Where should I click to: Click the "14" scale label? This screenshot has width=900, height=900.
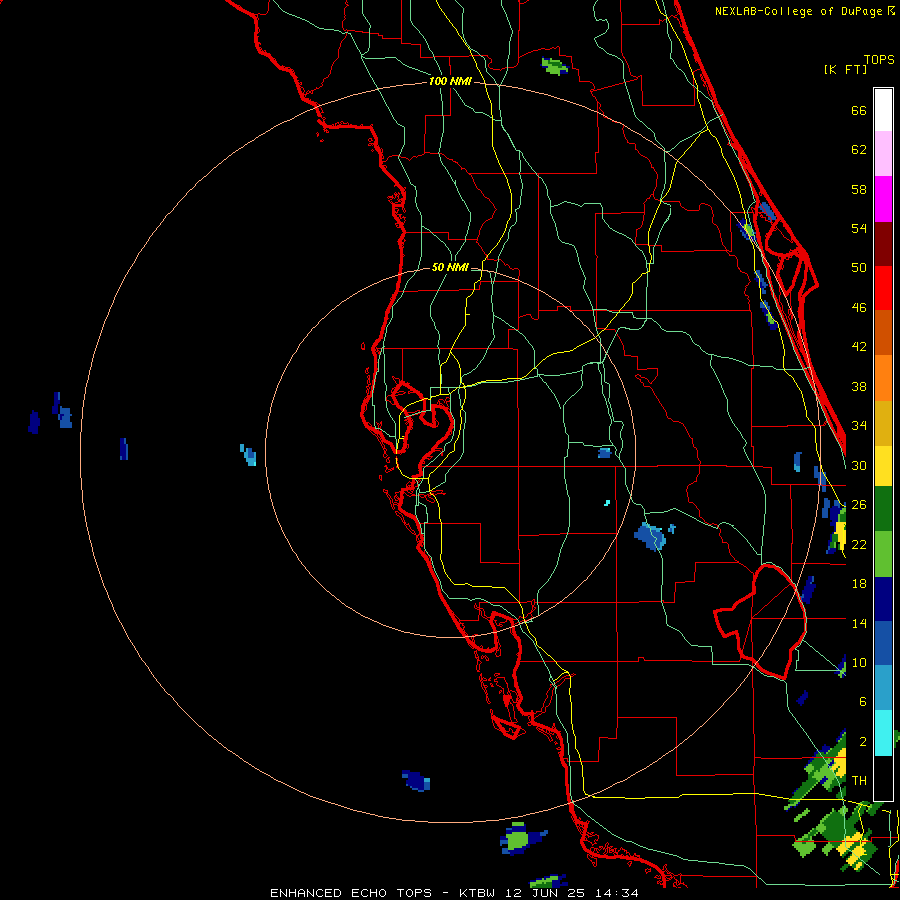click(x=859, y=623)
